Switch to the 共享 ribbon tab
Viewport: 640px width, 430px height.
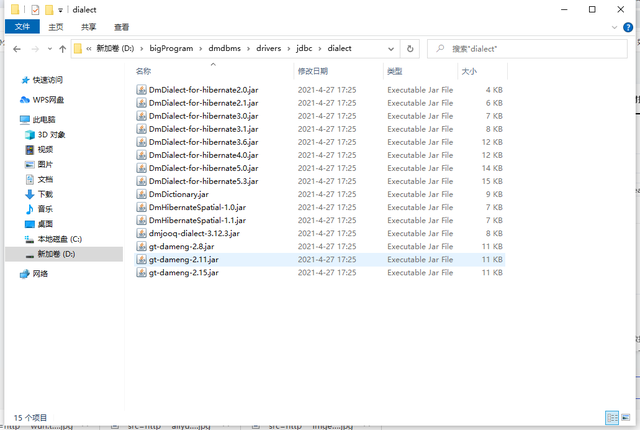point(88,27)
